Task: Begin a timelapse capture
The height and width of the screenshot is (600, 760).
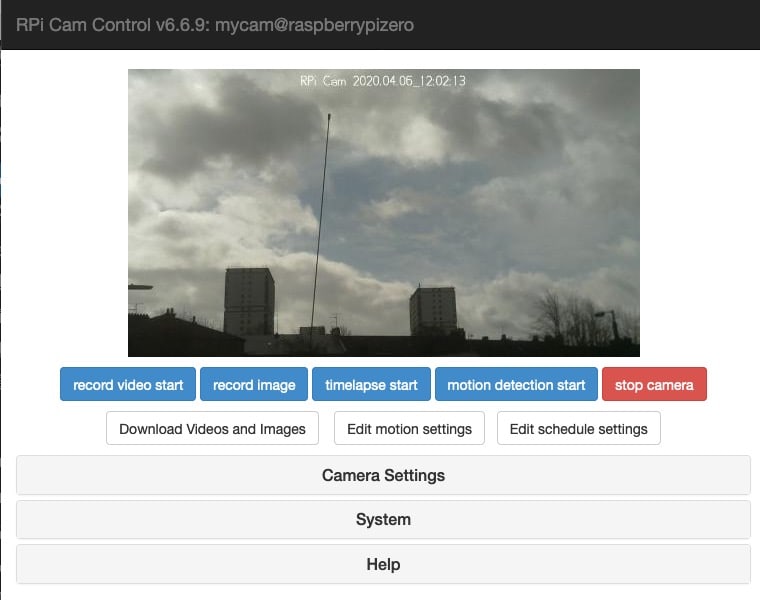Action: [371, 384]
